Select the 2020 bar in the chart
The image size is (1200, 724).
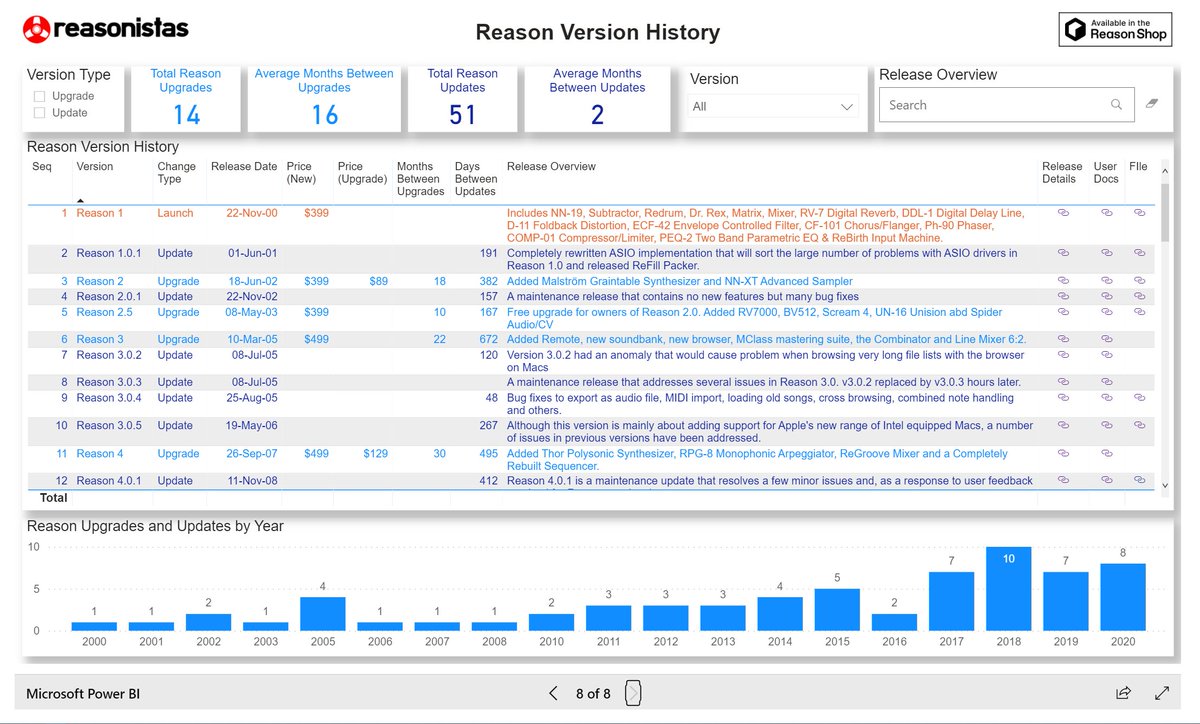1123,597
